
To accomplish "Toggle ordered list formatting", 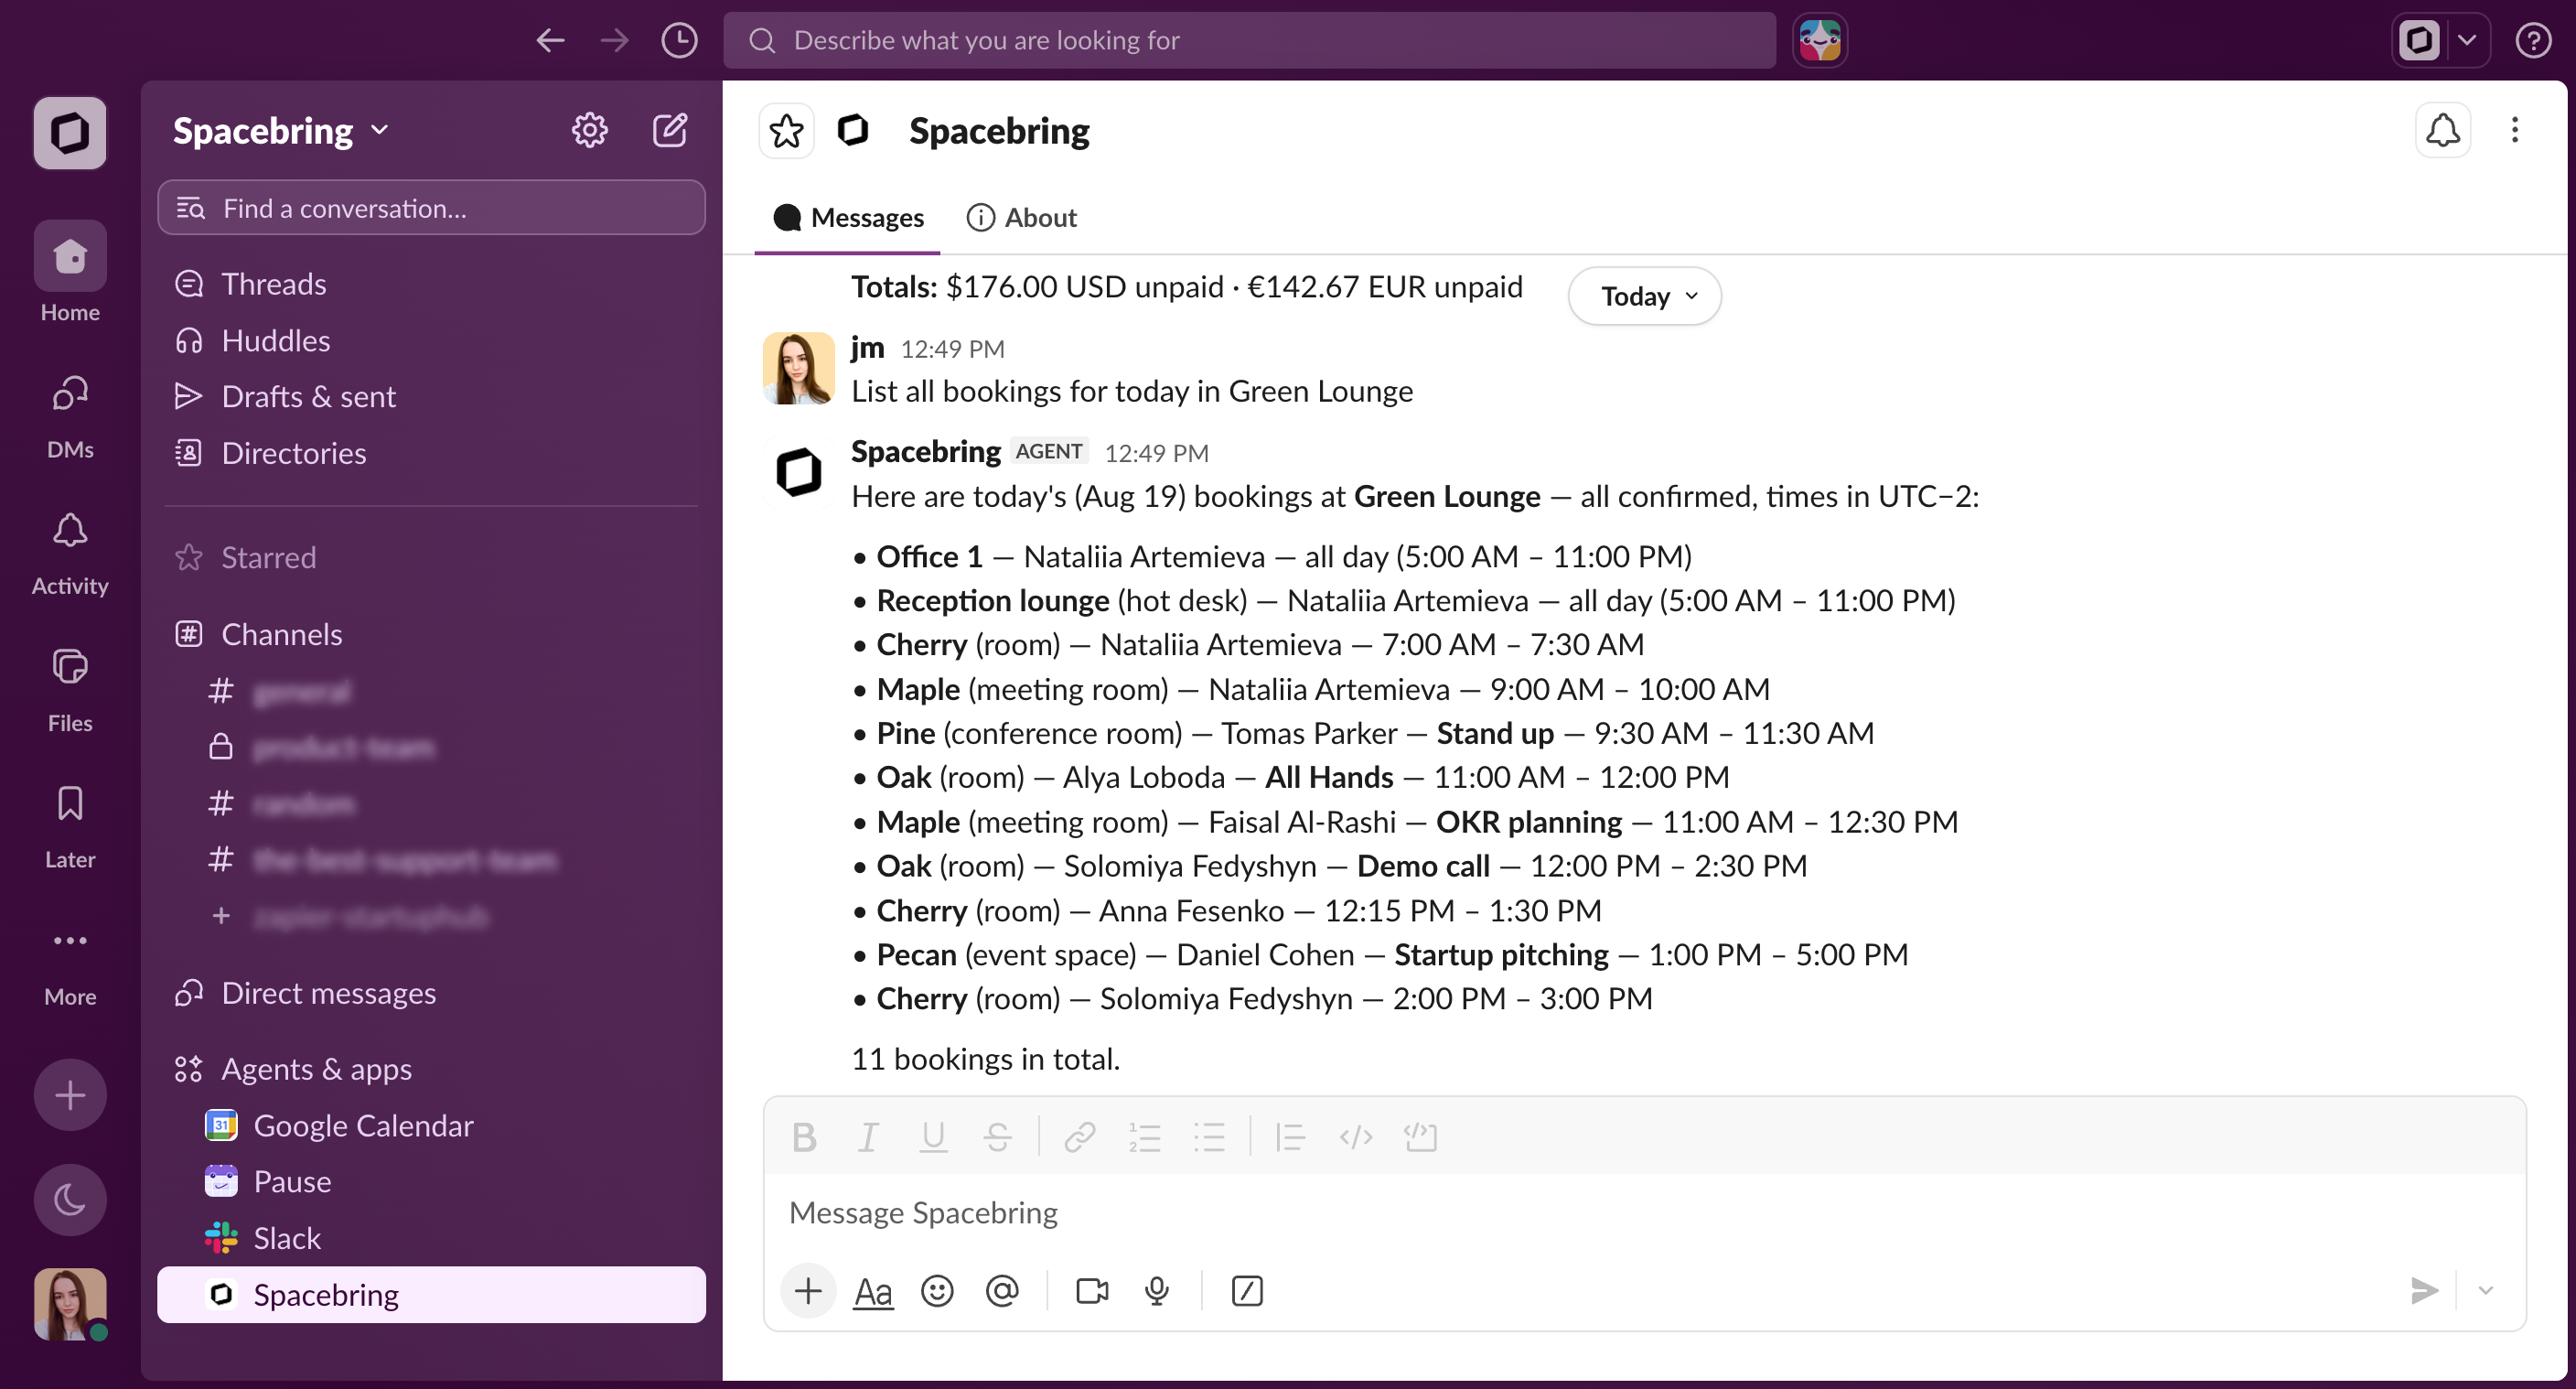I will [x=1145, y=1137].
